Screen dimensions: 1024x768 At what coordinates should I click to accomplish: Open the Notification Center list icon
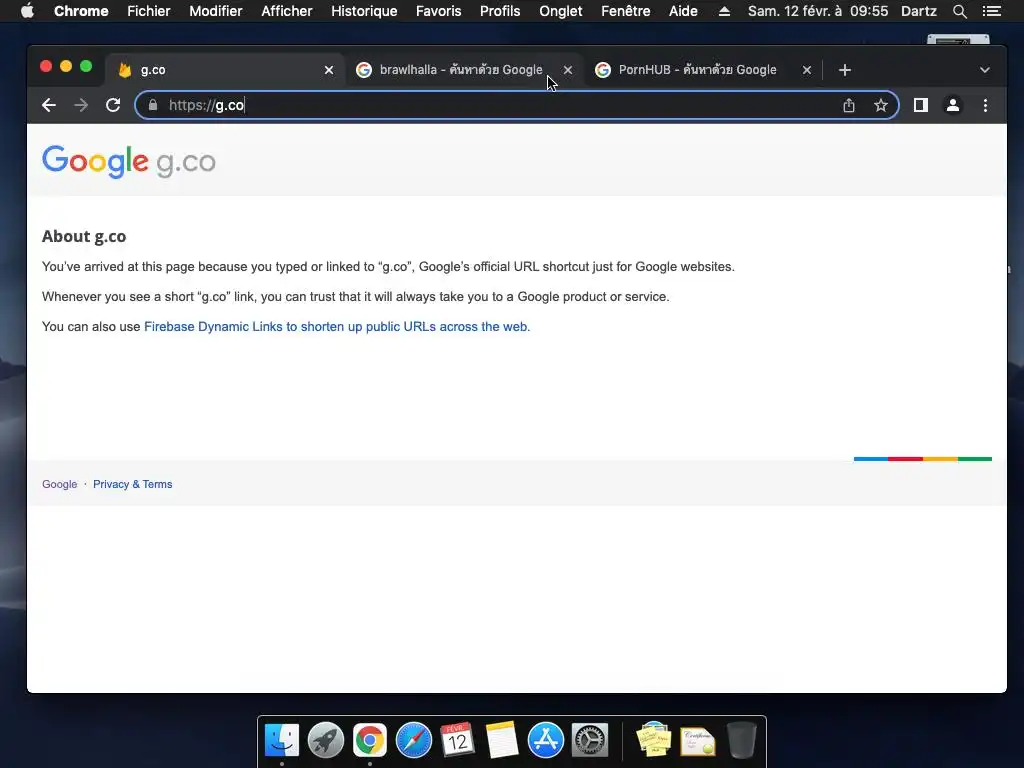991,11
